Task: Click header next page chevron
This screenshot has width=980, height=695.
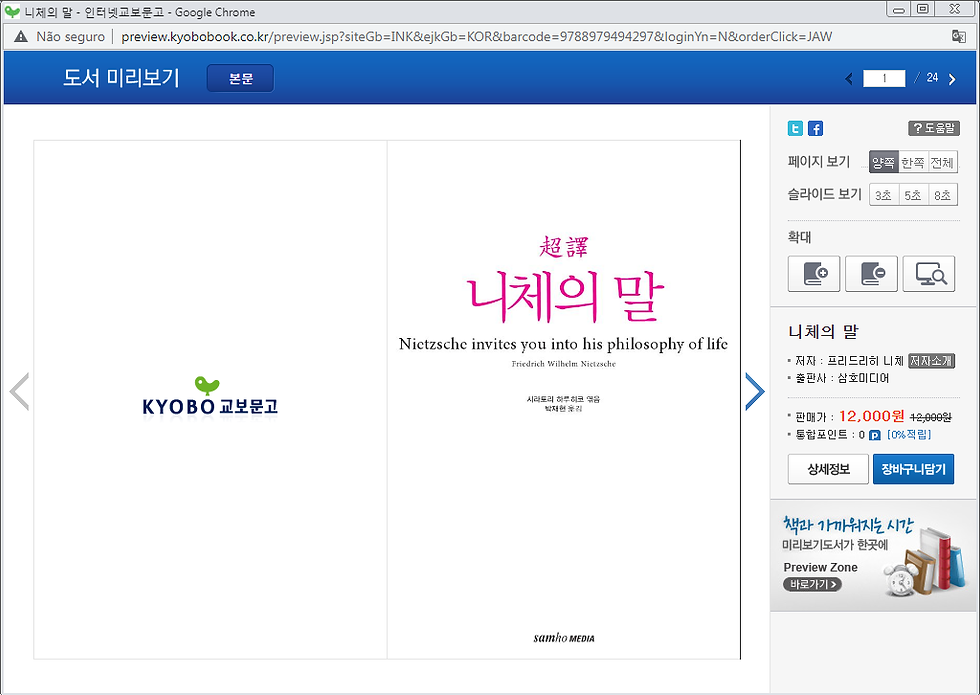Action: pyautogui.click(x=952, y=79)
